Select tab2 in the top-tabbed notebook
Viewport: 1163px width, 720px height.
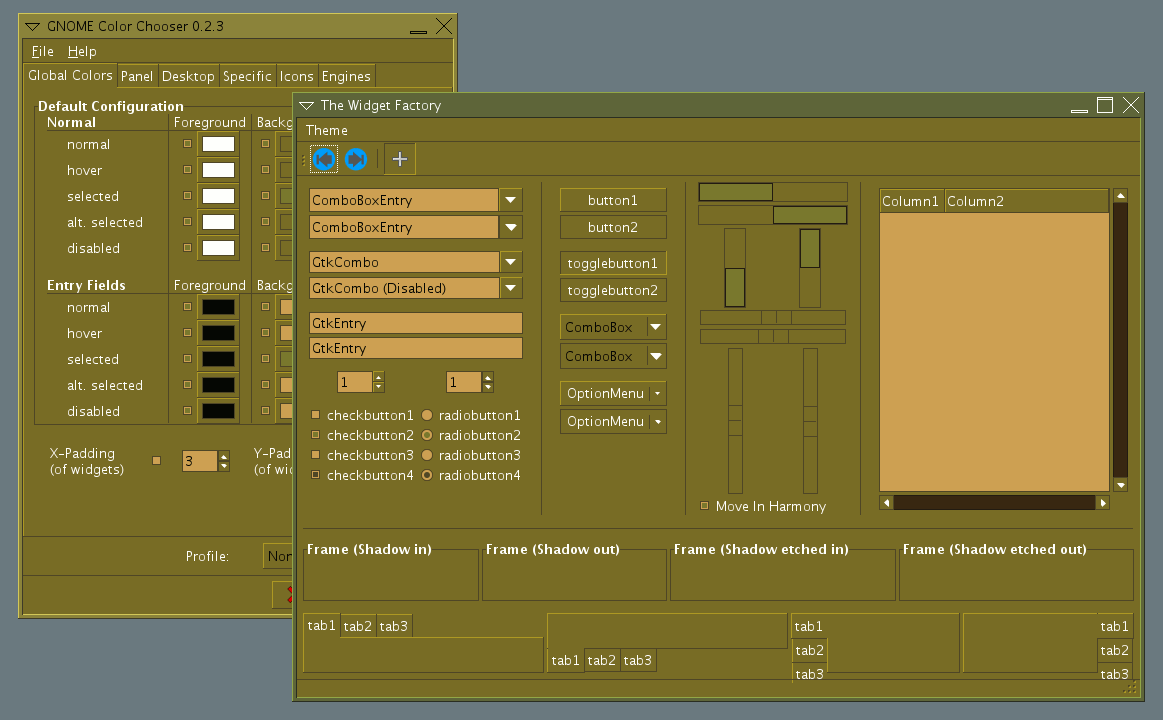[358, 627]
